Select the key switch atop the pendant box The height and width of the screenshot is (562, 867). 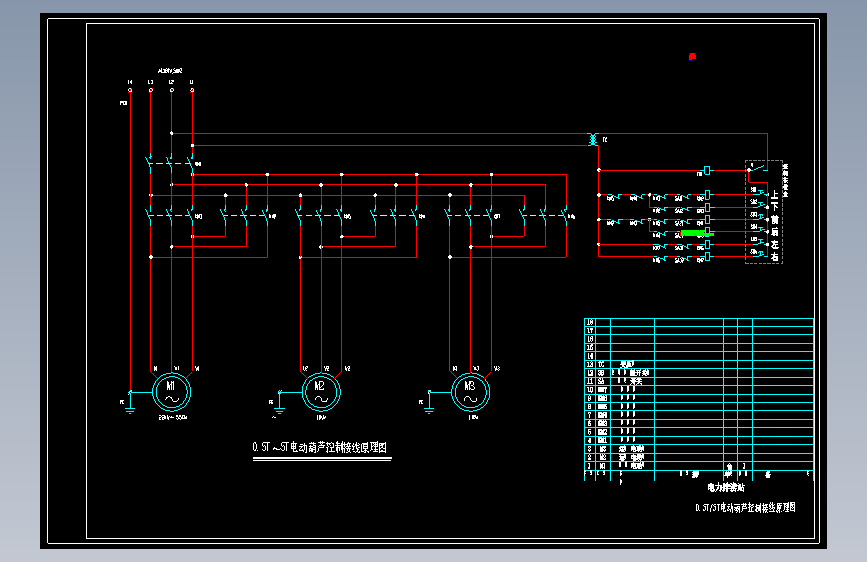(758, 167)
